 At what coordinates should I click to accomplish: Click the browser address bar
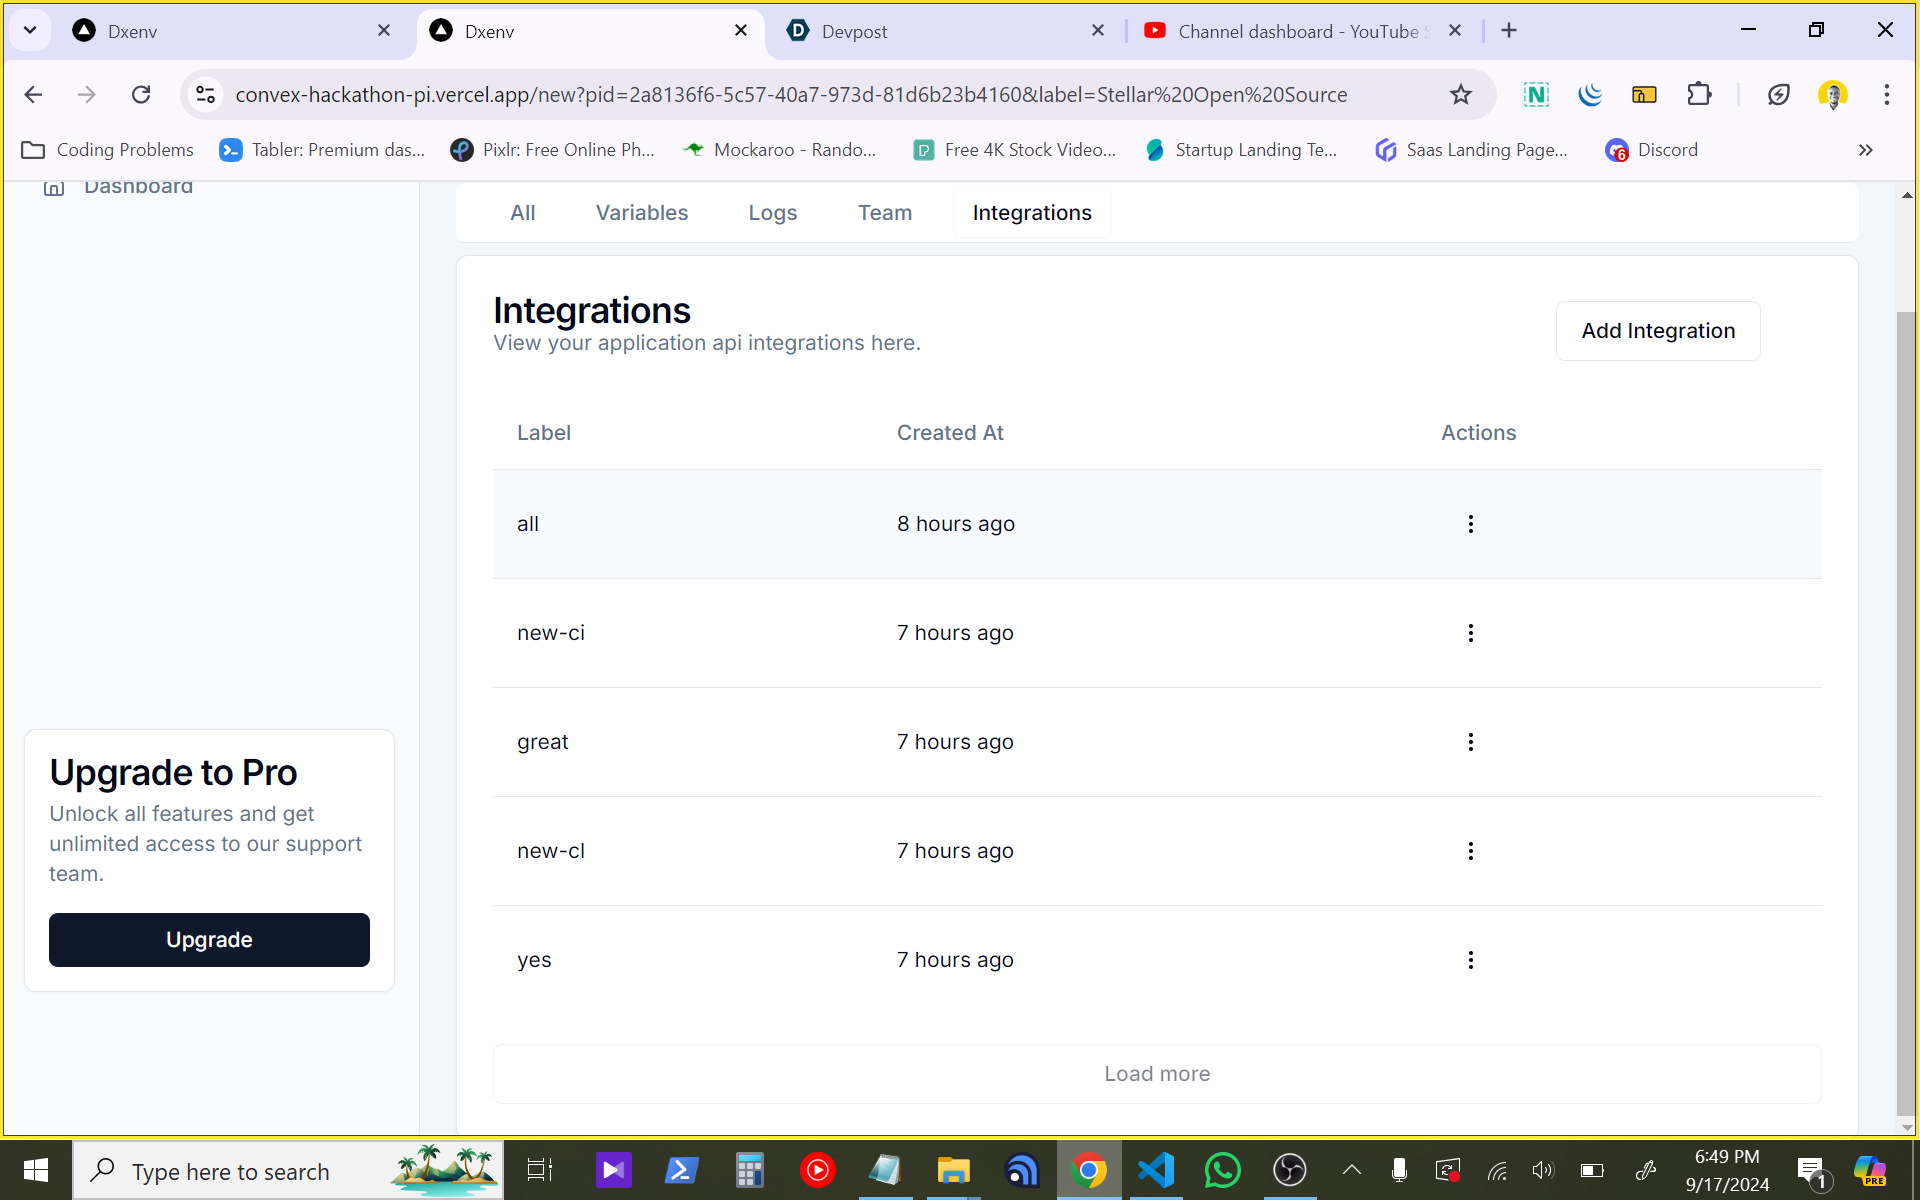[x=790, y=95]
